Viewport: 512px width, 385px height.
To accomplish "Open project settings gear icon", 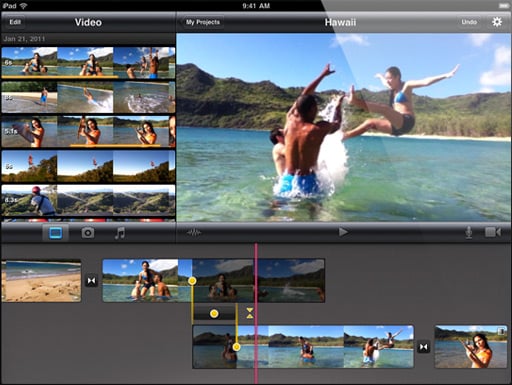I will coord(497,22).
